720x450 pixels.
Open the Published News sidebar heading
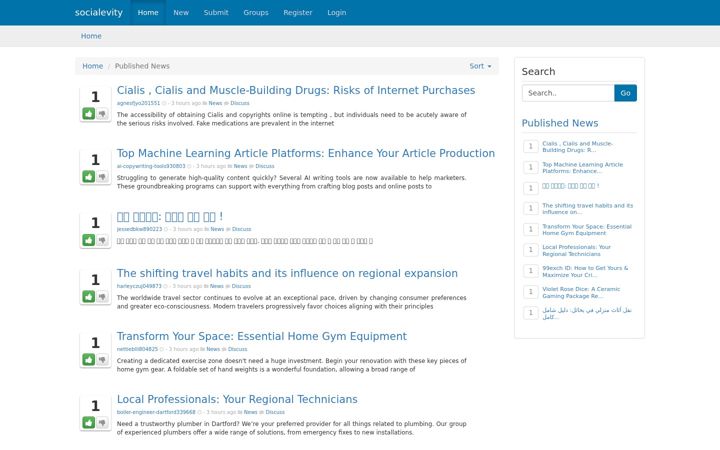[560, 123]
